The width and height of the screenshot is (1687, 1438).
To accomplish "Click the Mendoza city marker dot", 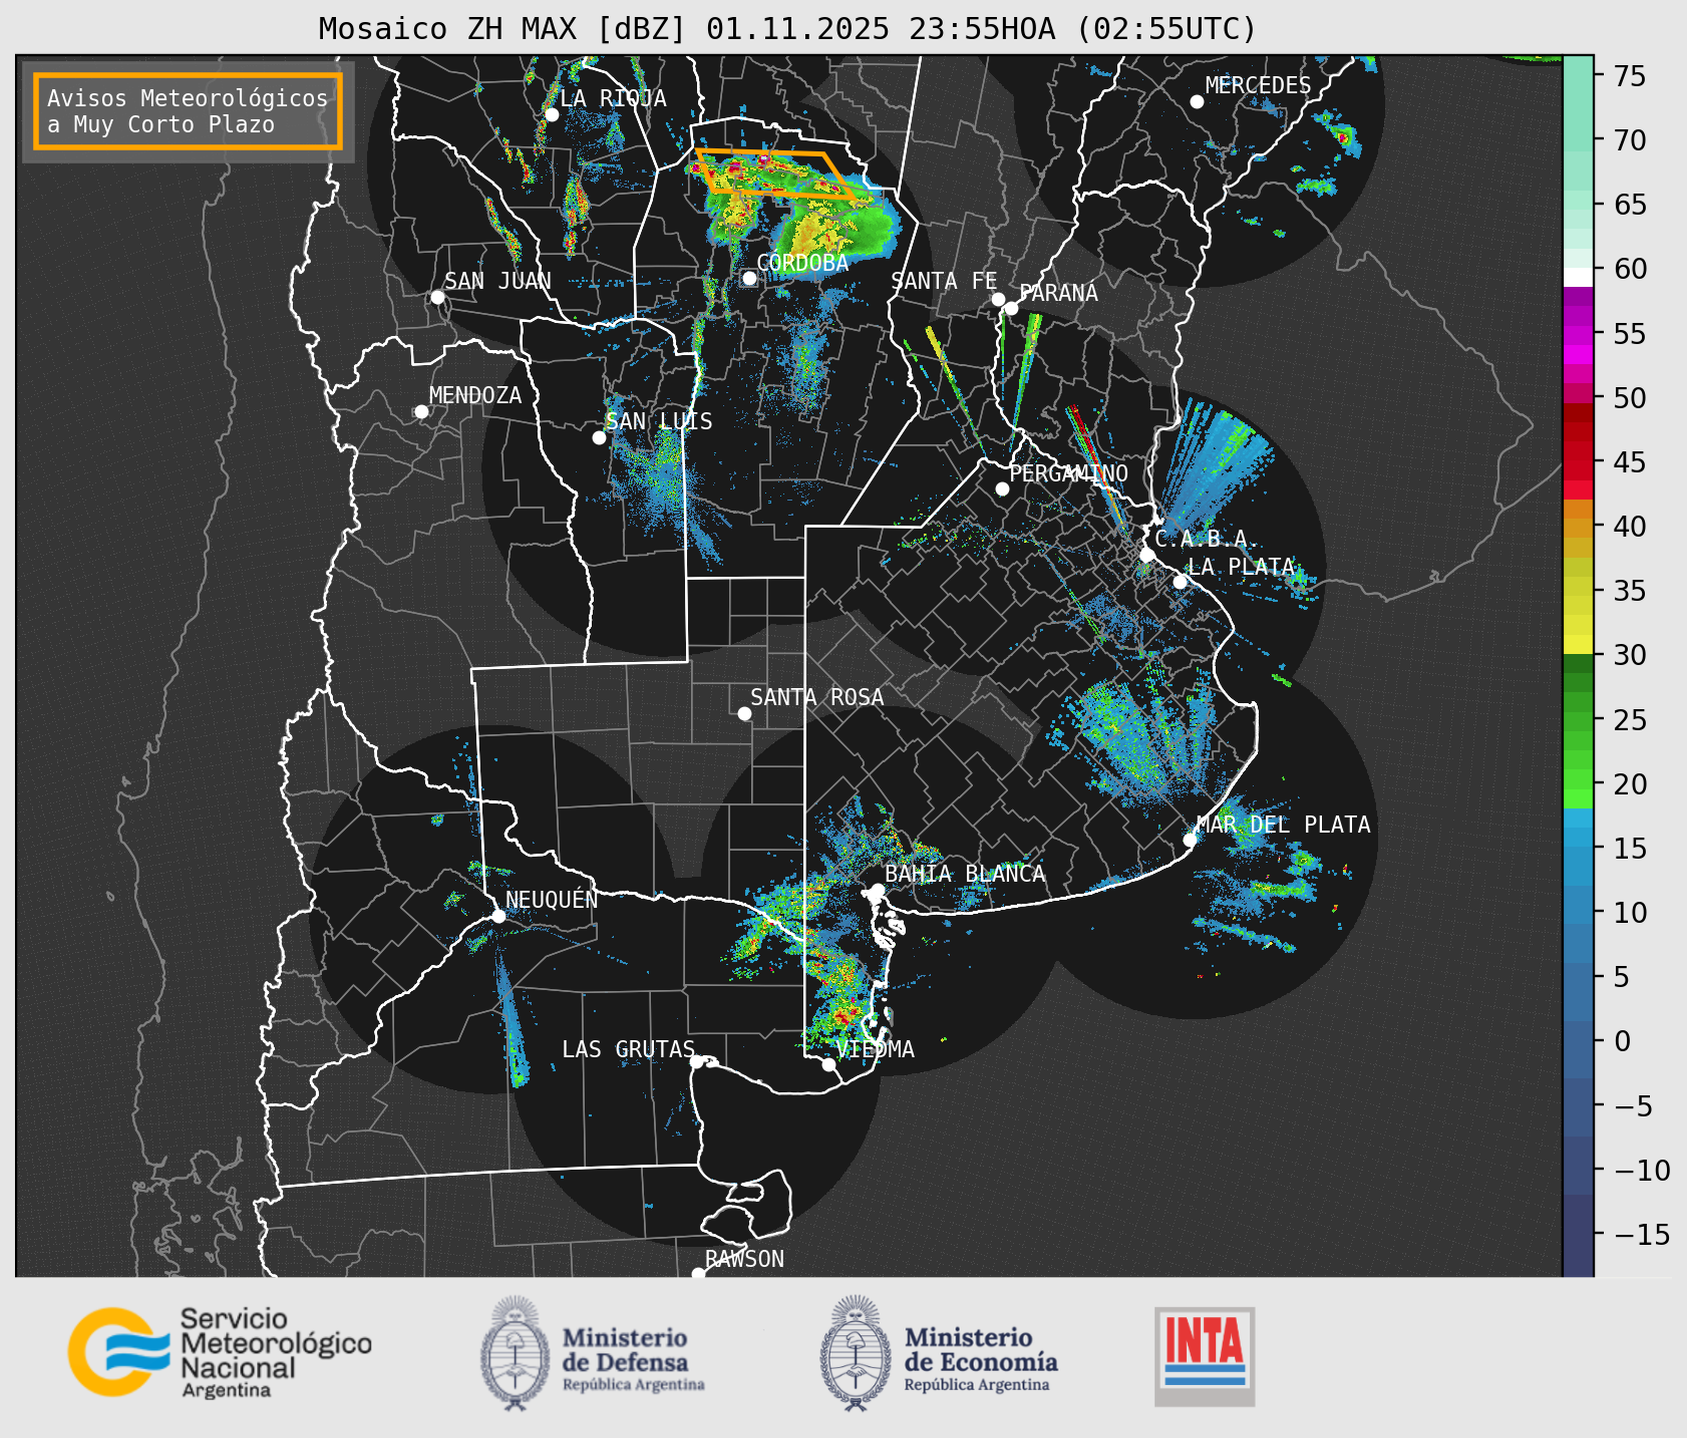I will click(x=421, y=412).
